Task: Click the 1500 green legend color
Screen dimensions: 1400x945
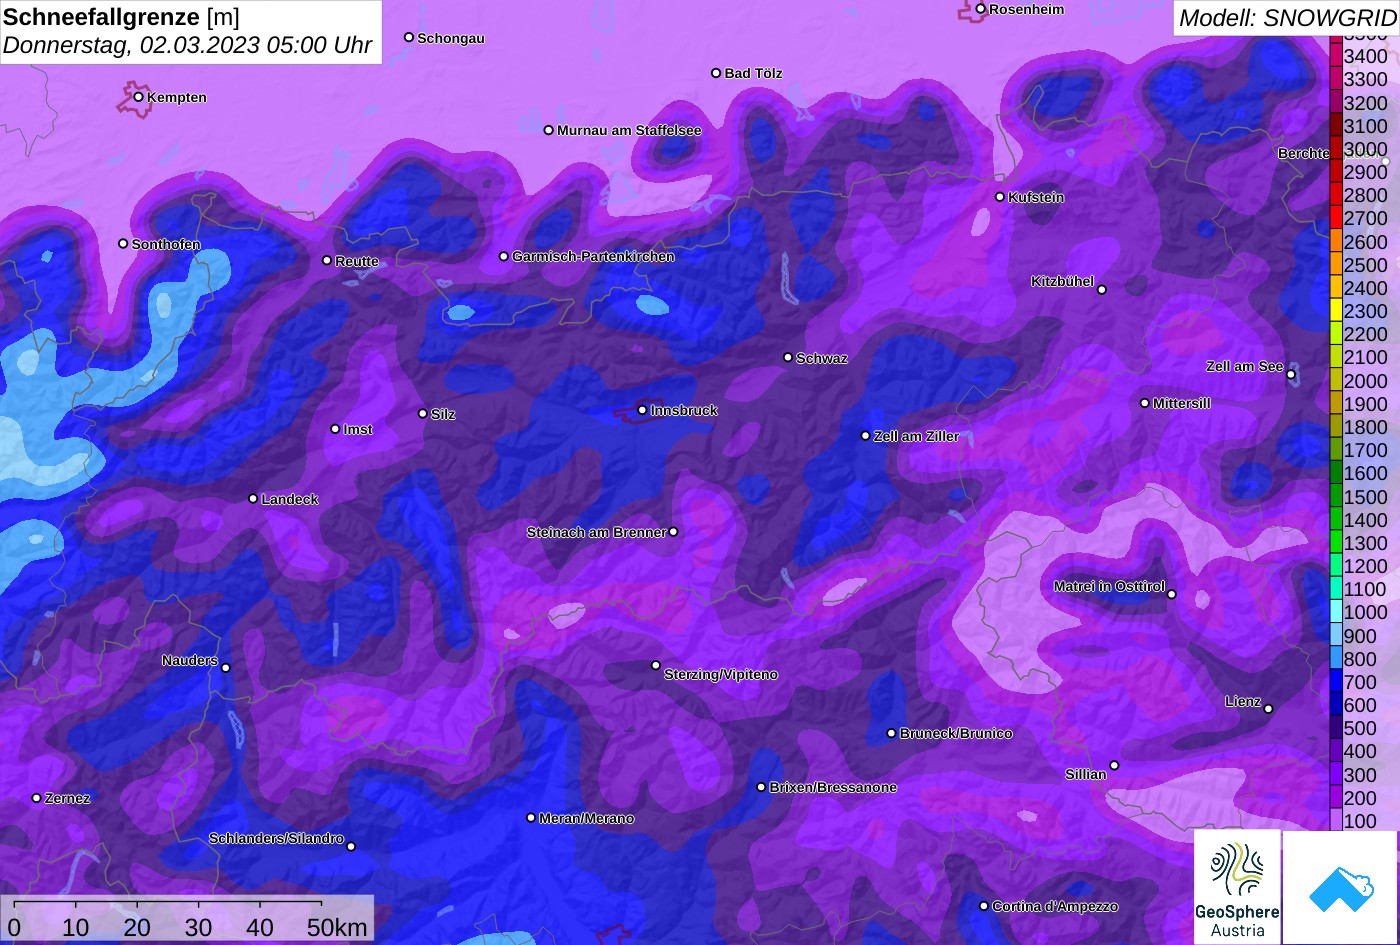Action: [1335, 496]
